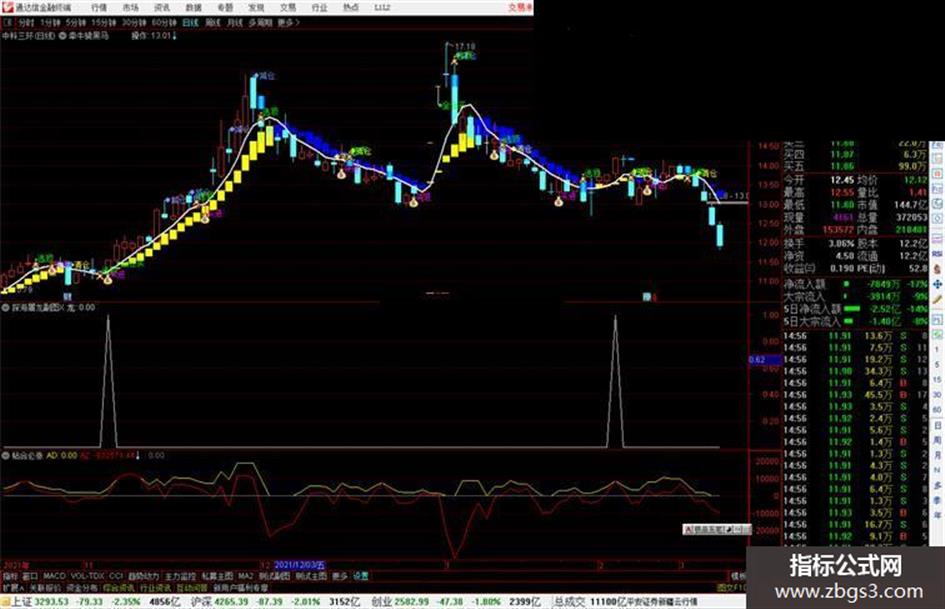Click sidebar 年 yearly shortcut

937,516
